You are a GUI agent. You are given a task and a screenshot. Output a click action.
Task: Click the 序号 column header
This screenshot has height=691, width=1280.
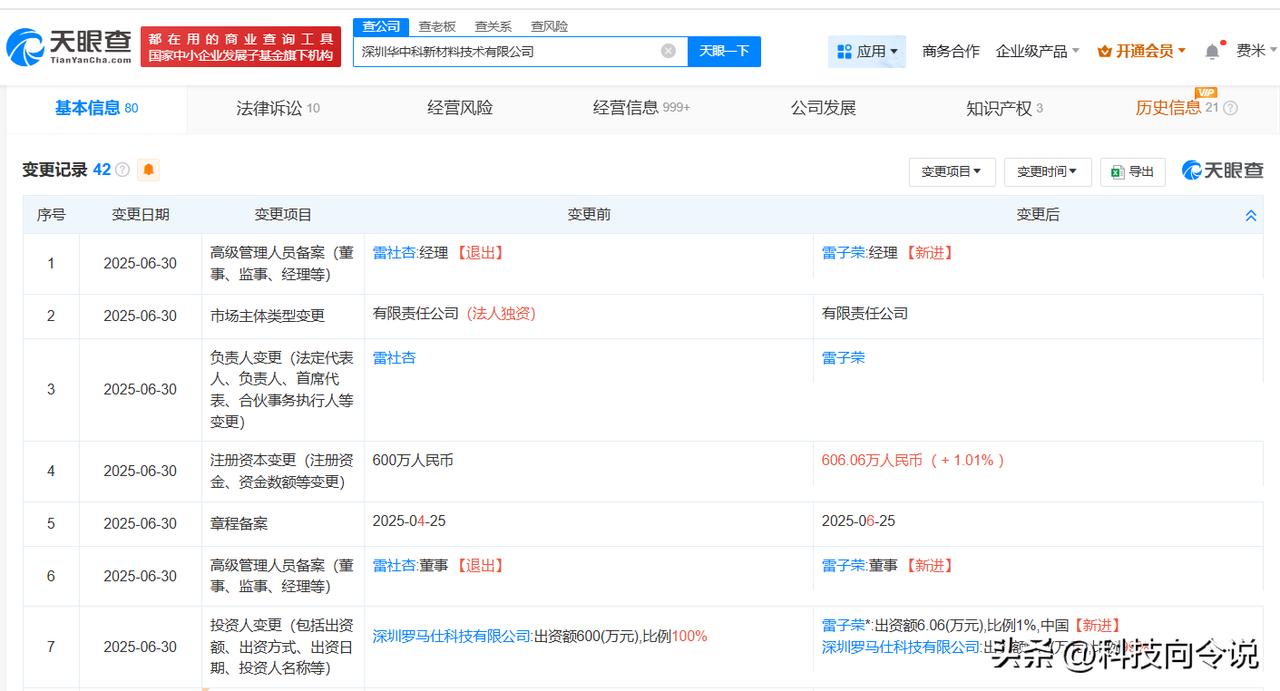[51, 215]
